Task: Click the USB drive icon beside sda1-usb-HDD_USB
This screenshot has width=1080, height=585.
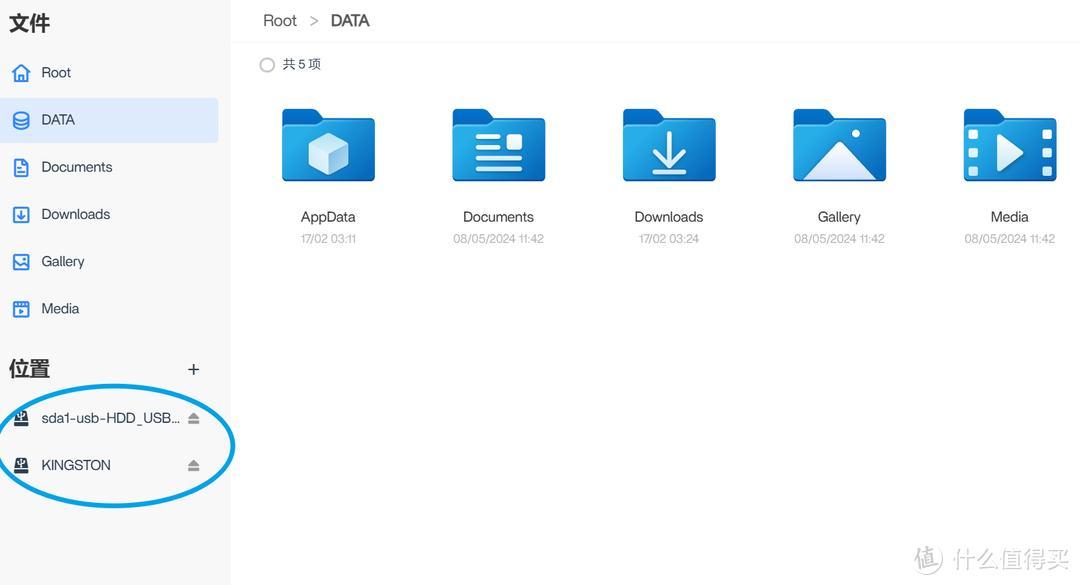Action: (21, 418)
